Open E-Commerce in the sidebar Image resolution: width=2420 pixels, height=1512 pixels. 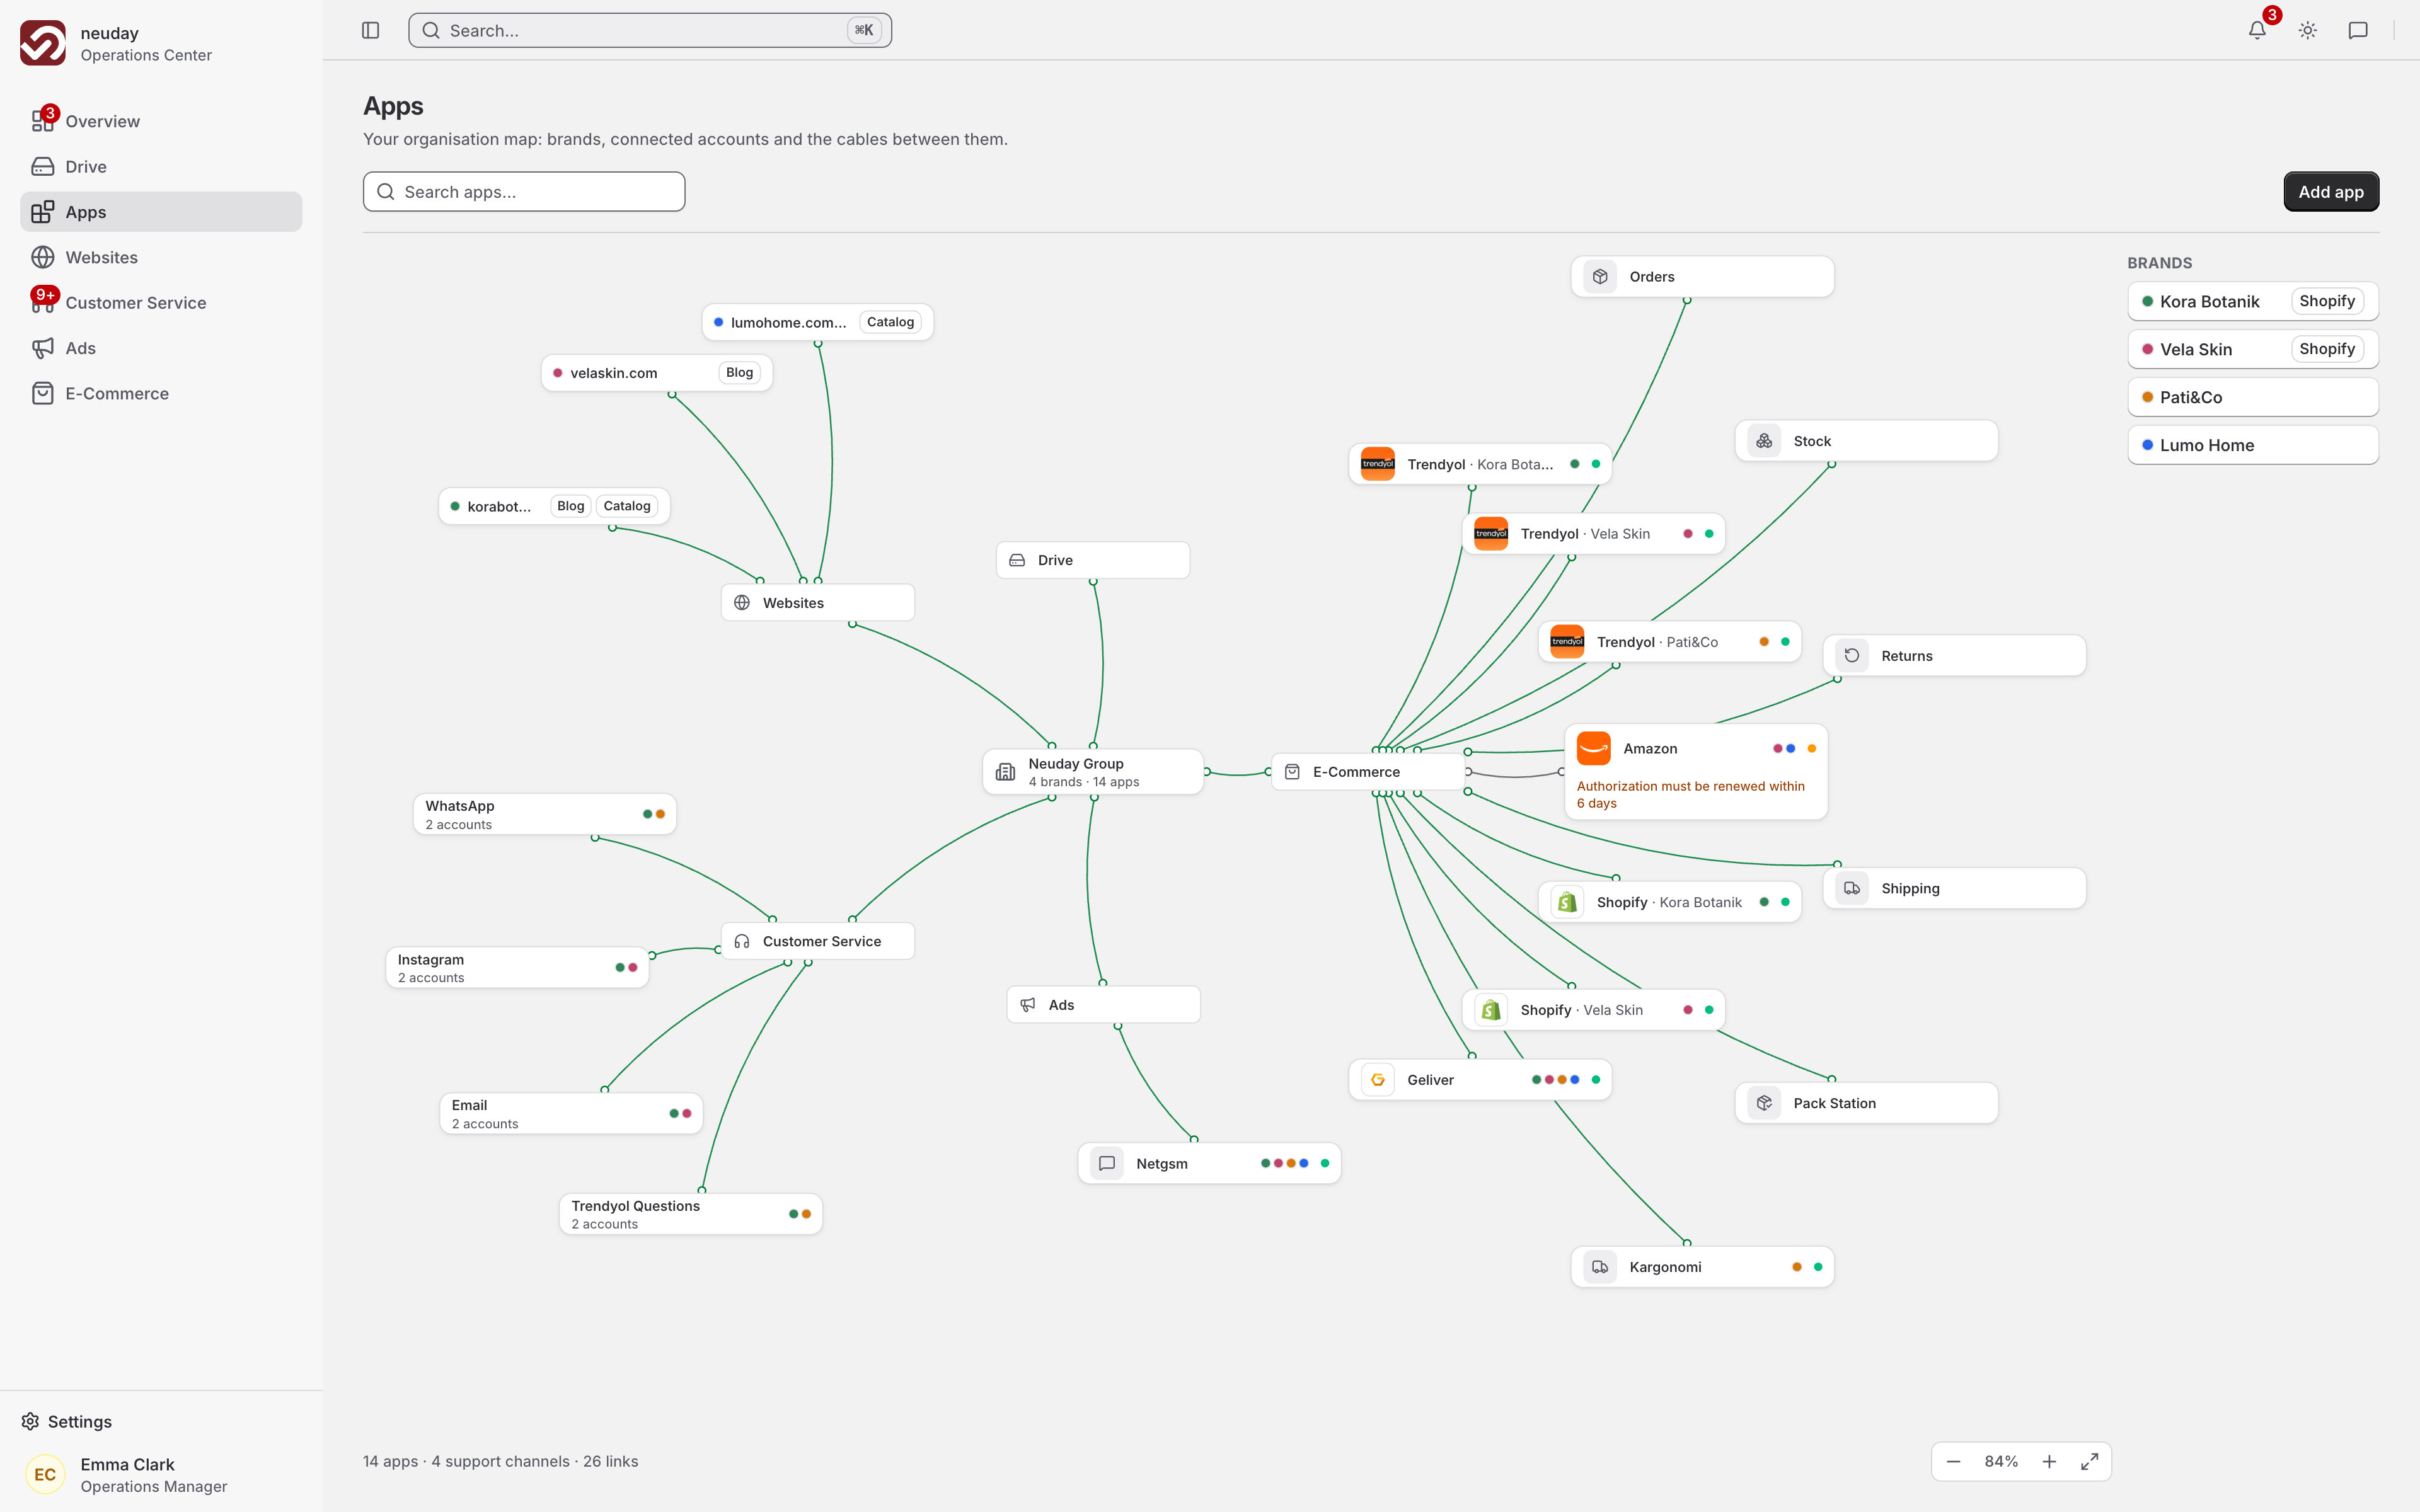161,393
